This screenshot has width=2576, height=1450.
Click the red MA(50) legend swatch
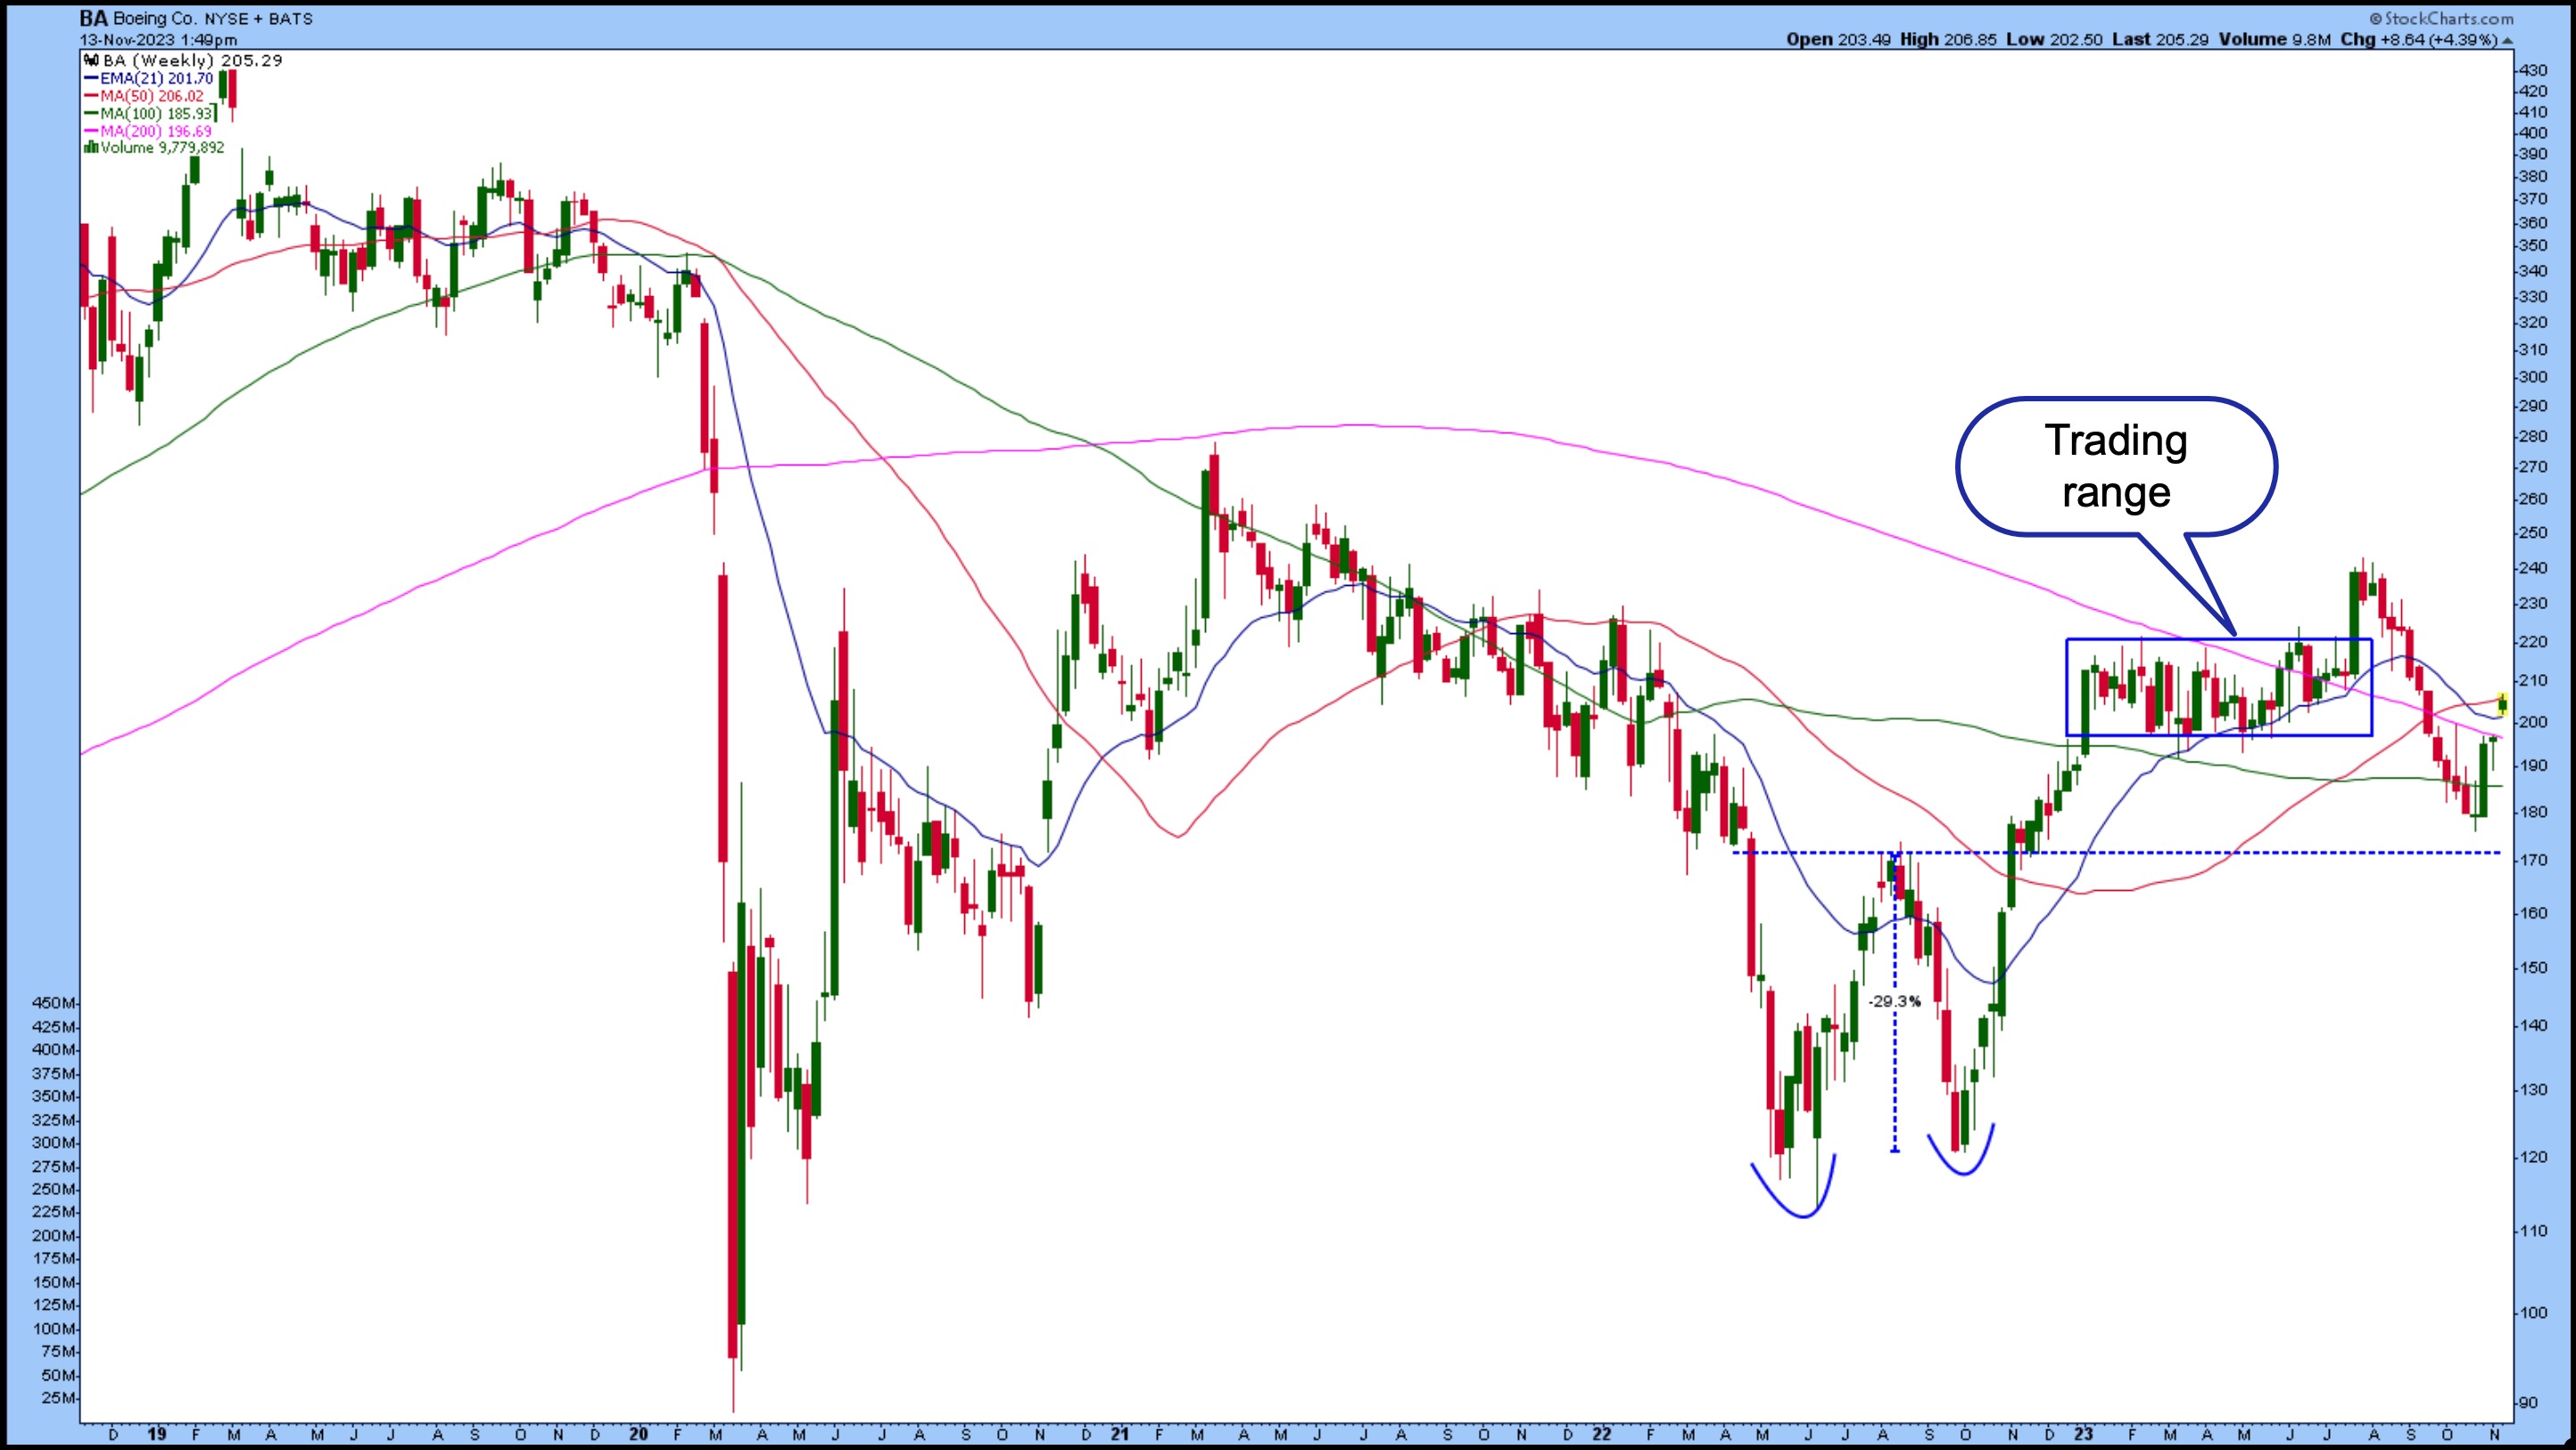pyautogui.click(x=90, y=97)
